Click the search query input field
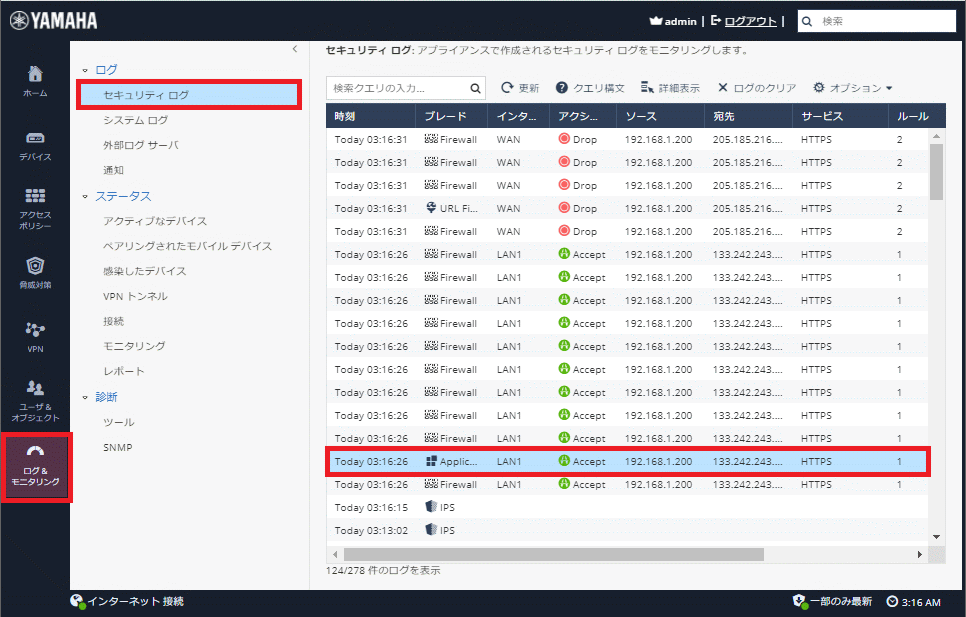The width and height of the screenshot is (966, 617). (396, 88)
